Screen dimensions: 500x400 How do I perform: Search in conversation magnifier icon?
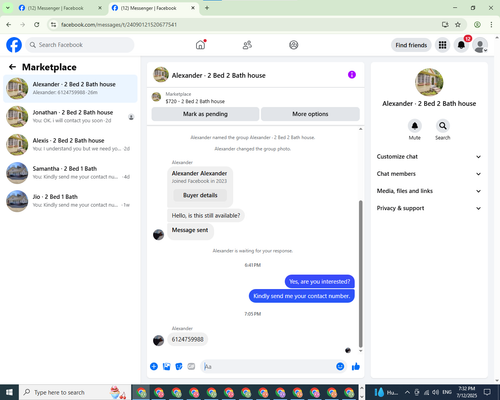pyautogui.click(x=443, y=126)
